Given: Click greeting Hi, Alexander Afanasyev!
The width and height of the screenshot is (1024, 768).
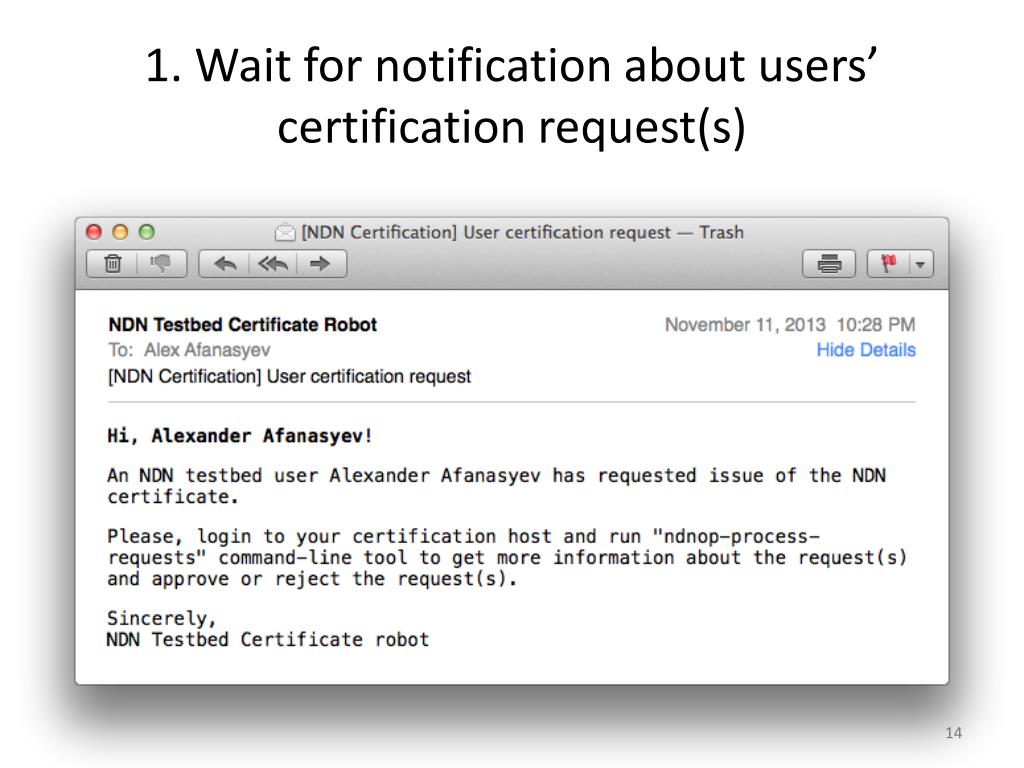Looking at the screenshot, I should 240,436.
